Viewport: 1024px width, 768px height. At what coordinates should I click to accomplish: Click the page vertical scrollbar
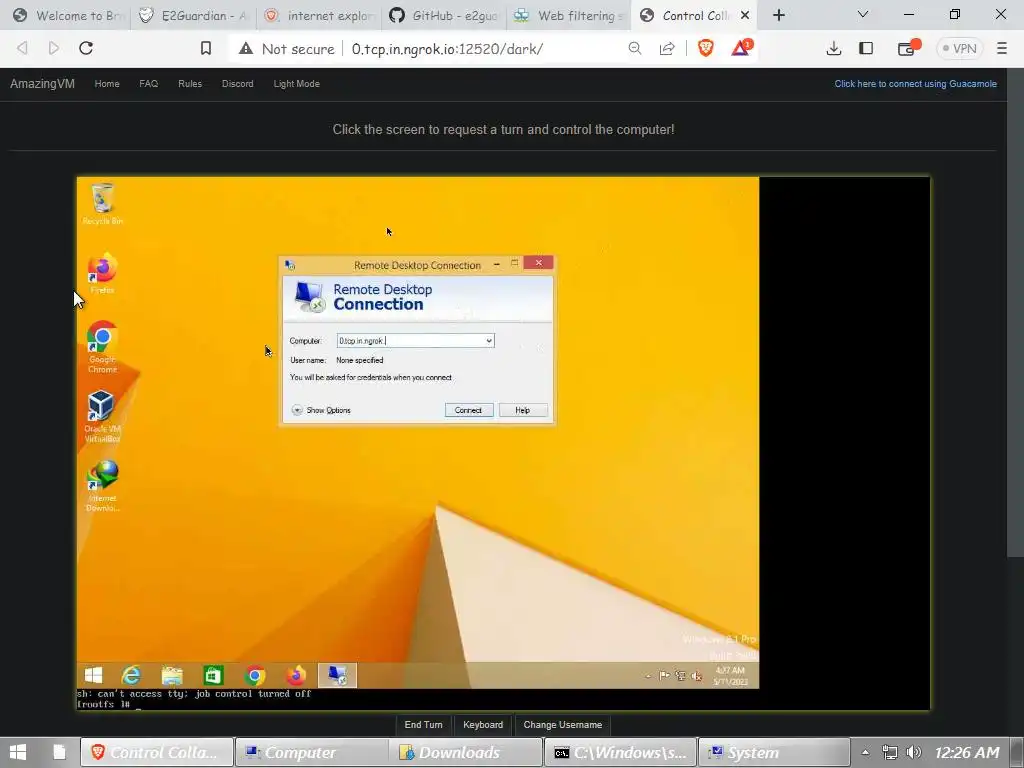(1015, 313)
